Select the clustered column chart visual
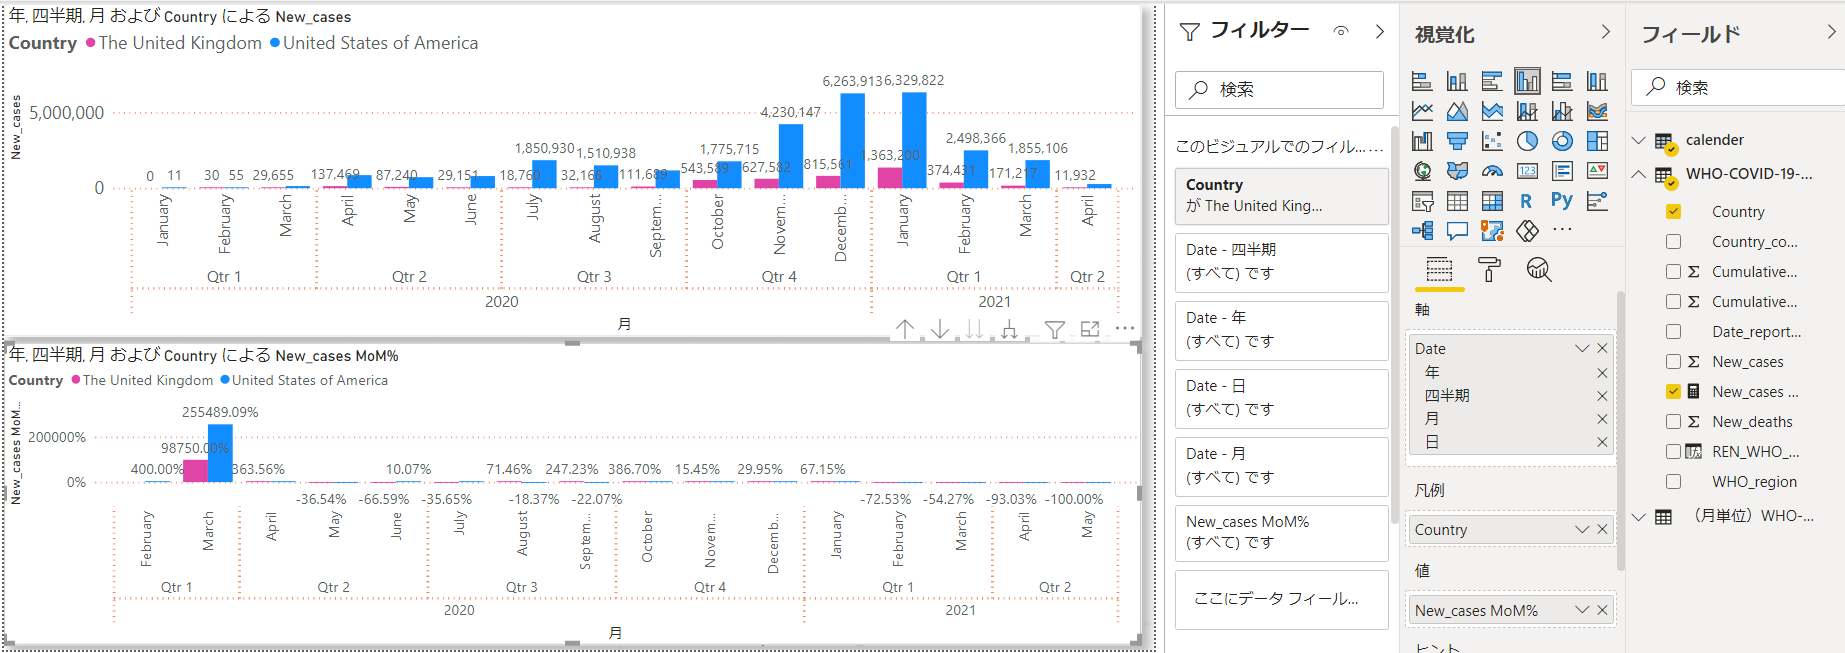Image resolution: width=1845 pixels, height=653 pixels. [x=1527, y=81]
